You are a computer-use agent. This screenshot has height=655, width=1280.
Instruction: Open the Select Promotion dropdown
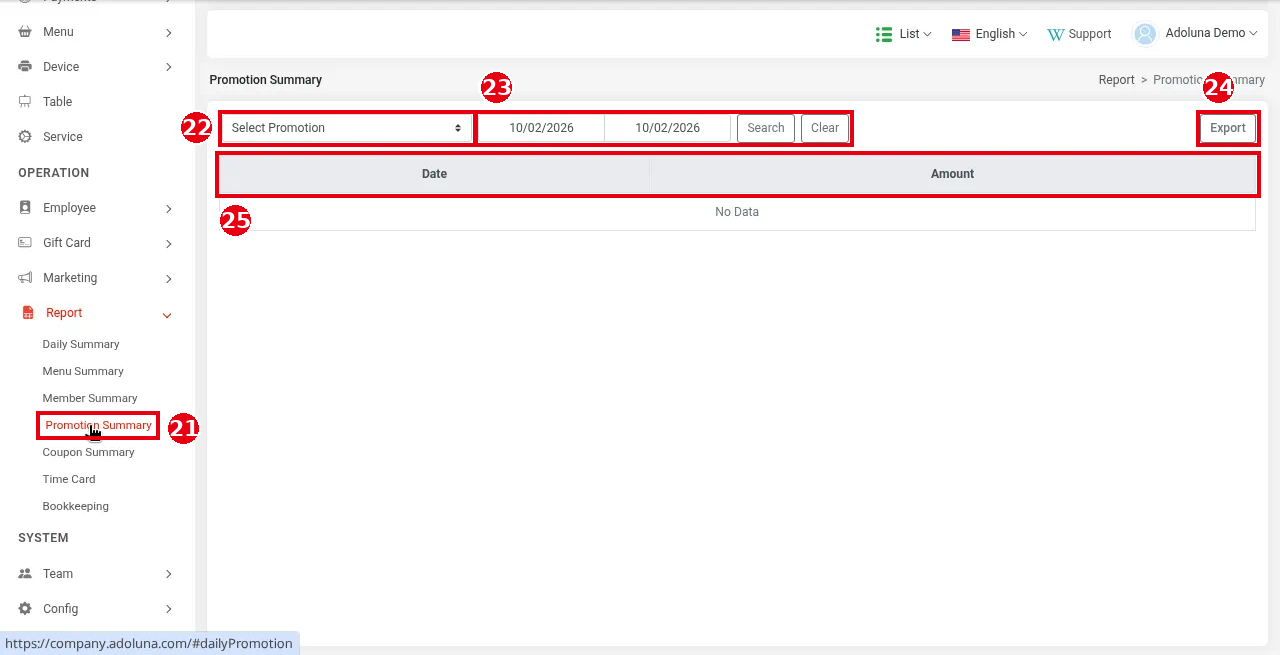click(x=346, y=128)
